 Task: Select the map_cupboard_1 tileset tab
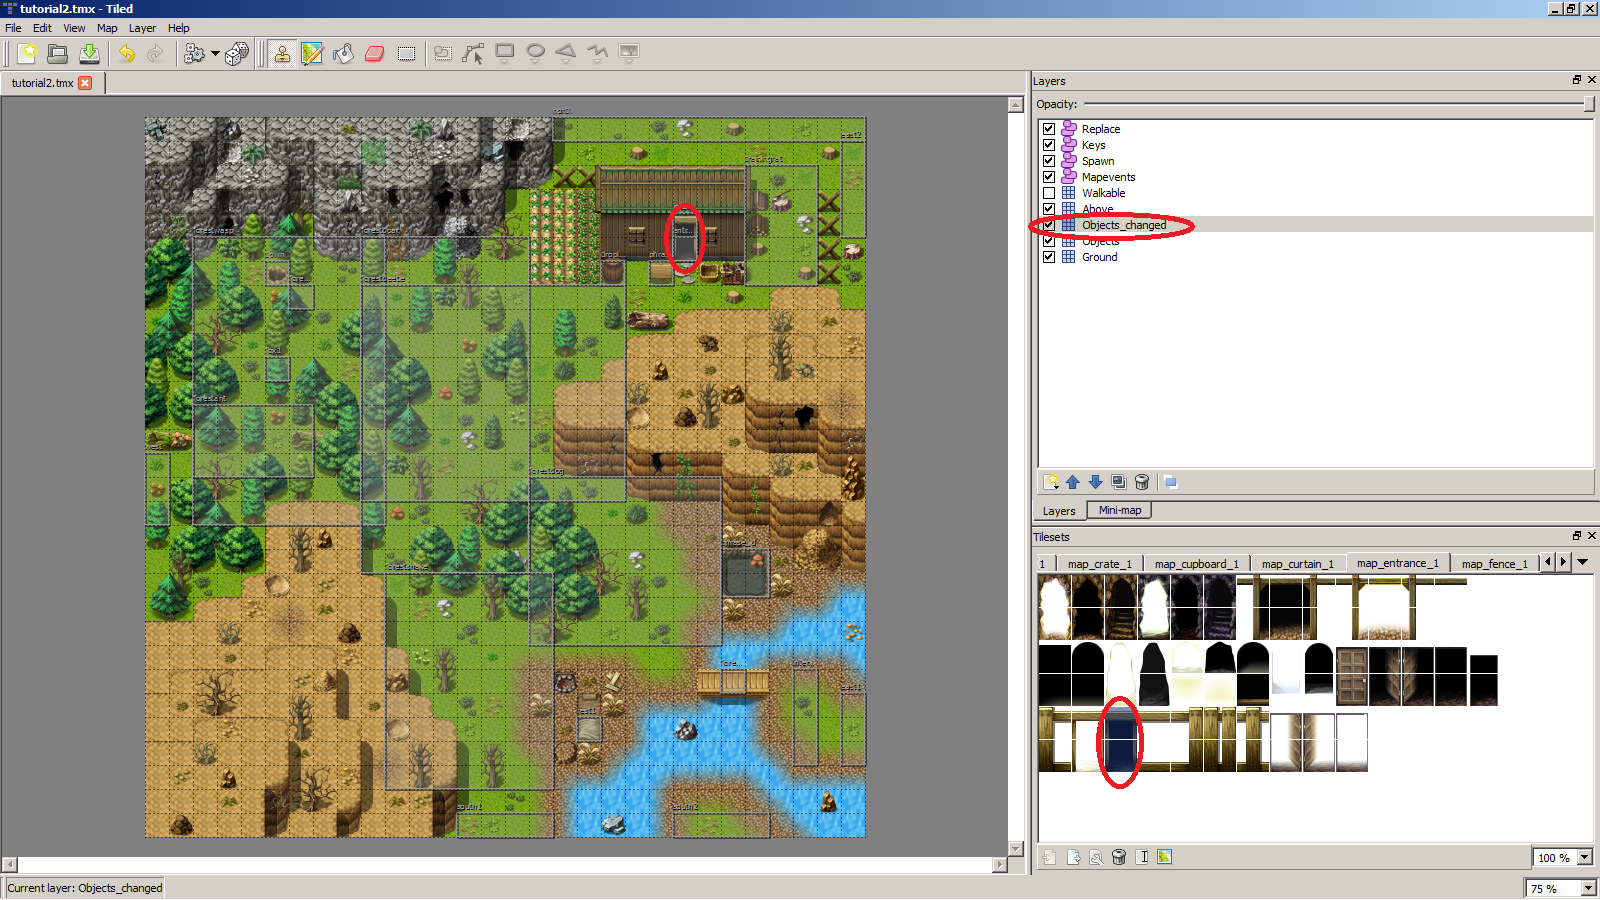click(x=1196, y=564)
